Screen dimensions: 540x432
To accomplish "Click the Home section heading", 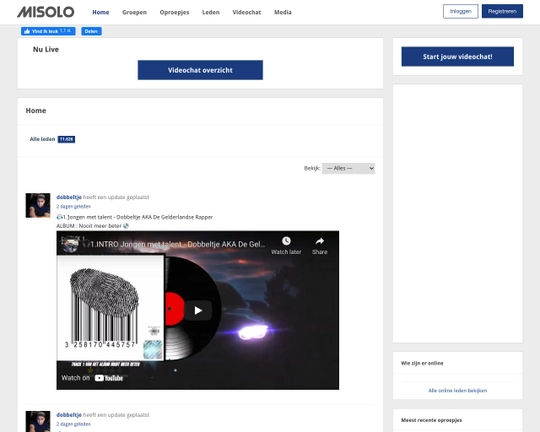I will tap(36, 111).
